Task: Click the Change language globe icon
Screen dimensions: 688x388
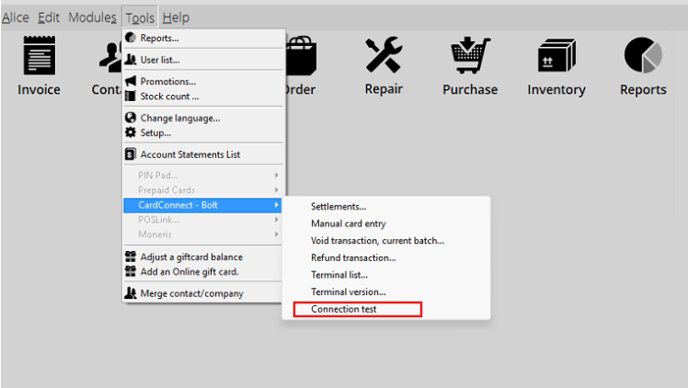Action: 130,118
